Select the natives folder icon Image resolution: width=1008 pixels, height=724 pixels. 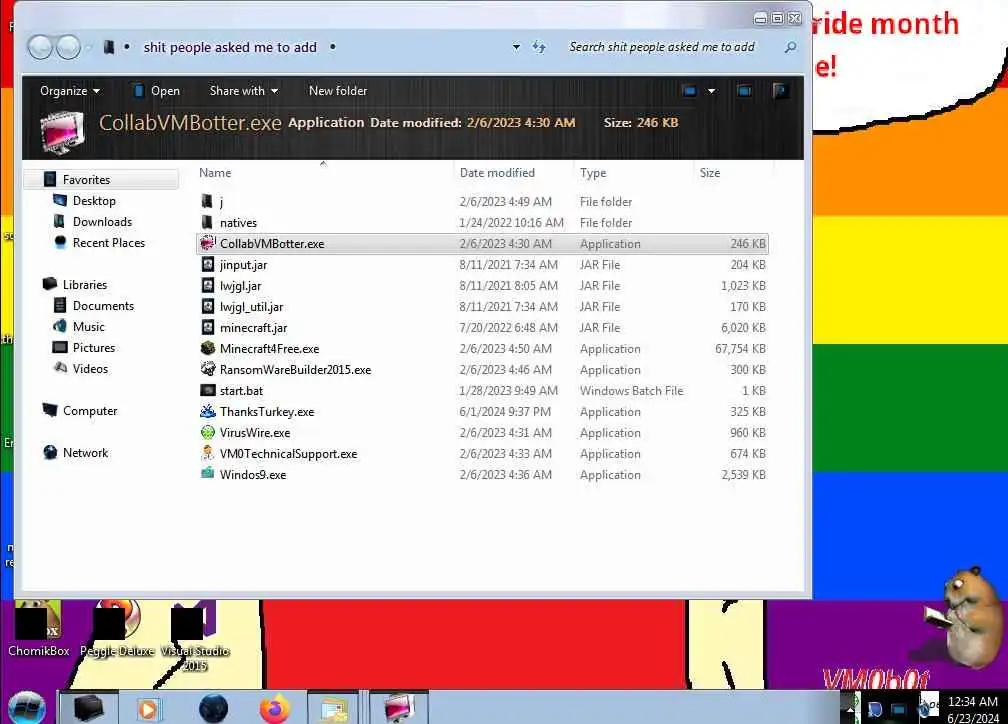pyautogui.click(x=207, y=222)
